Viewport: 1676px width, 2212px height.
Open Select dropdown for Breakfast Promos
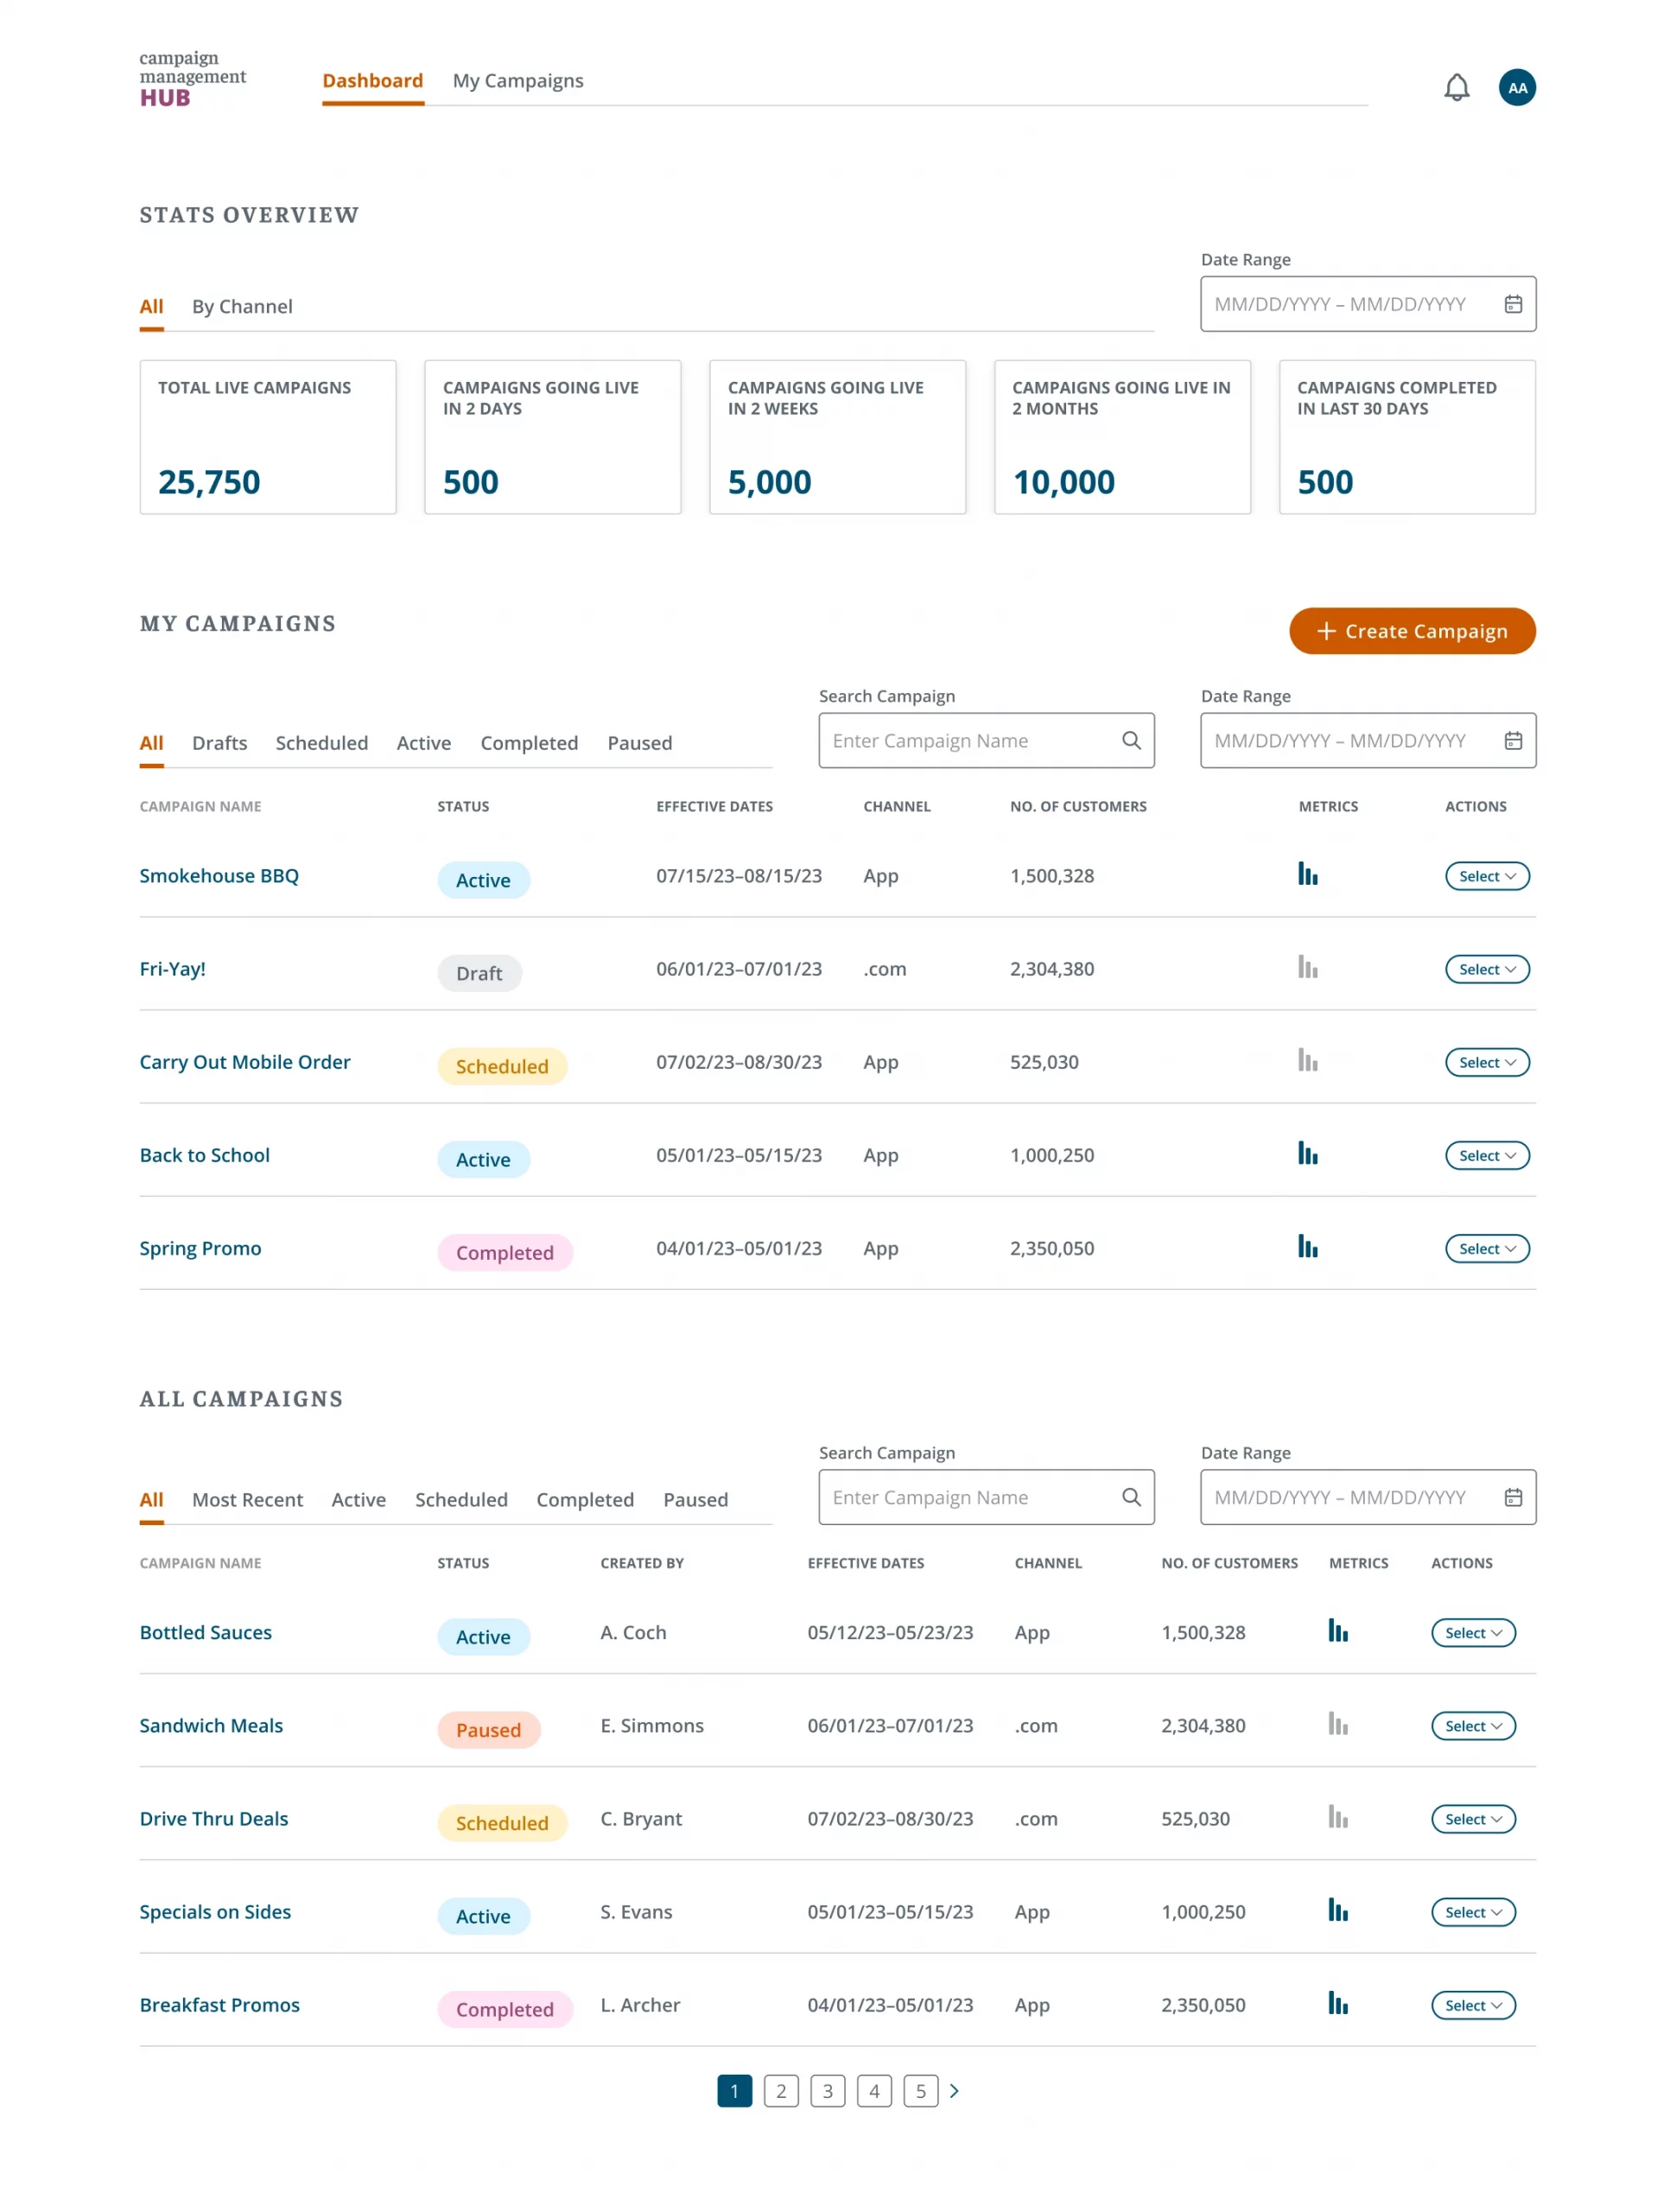pyautogui.click(x=1472, y=2004)
